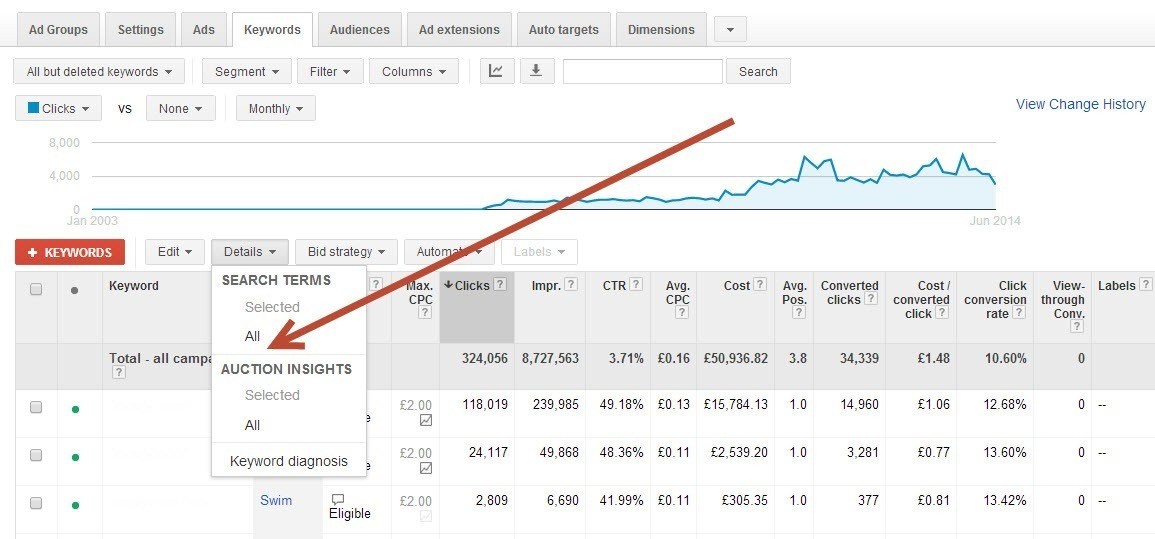
Task: Click the help icon next to CTR column
Action: 634,285
